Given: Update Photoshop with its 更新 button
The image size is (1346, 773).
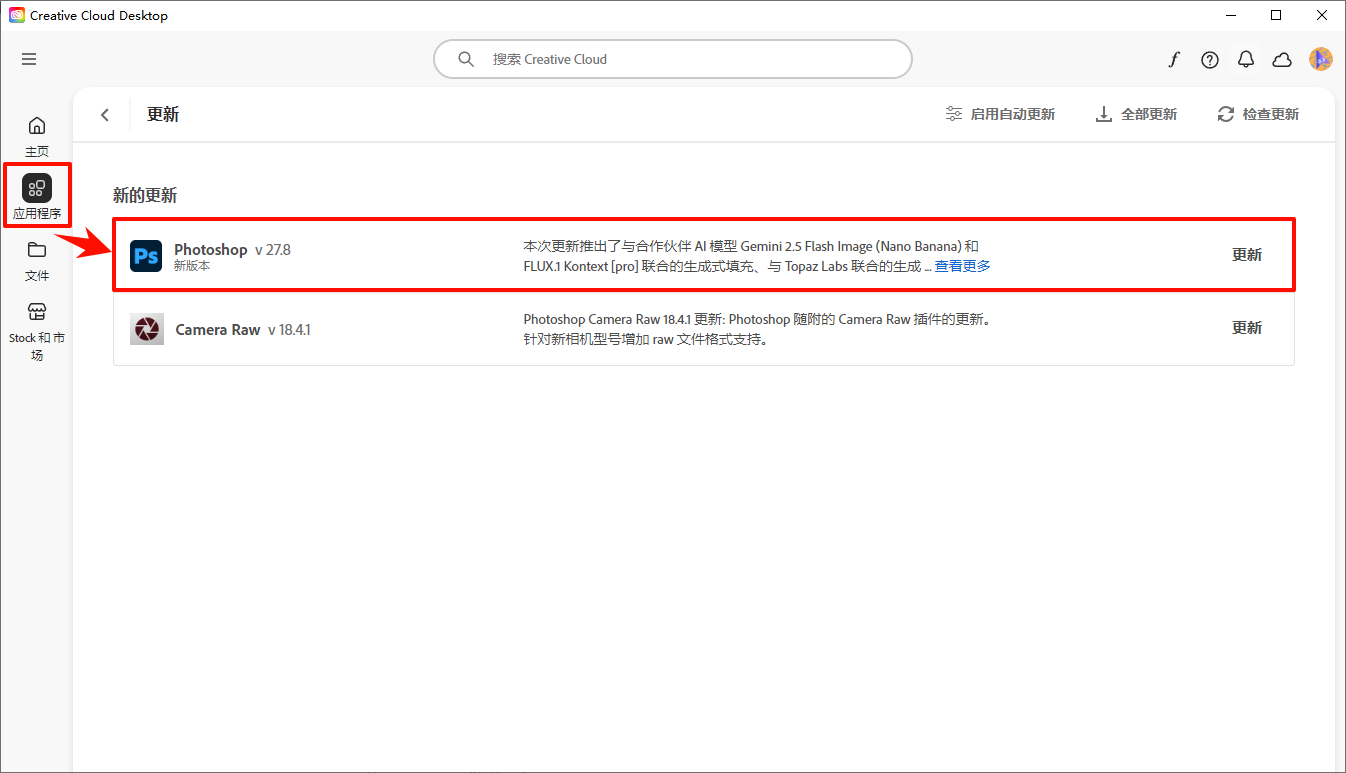Looking at the screenshot, I should tap(1247, 255).
